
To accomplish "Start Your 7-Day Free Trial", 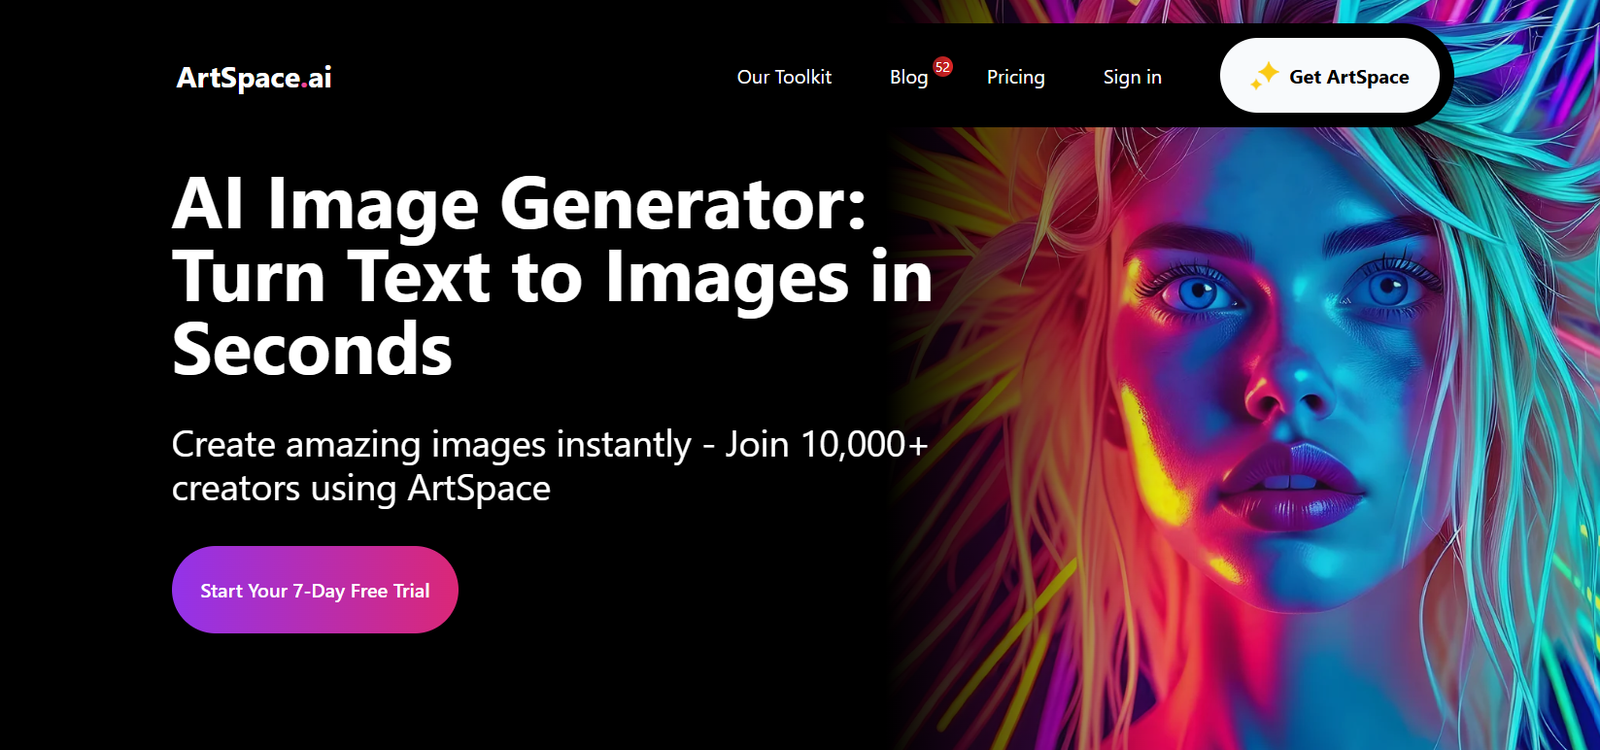I will pos(315,590).
